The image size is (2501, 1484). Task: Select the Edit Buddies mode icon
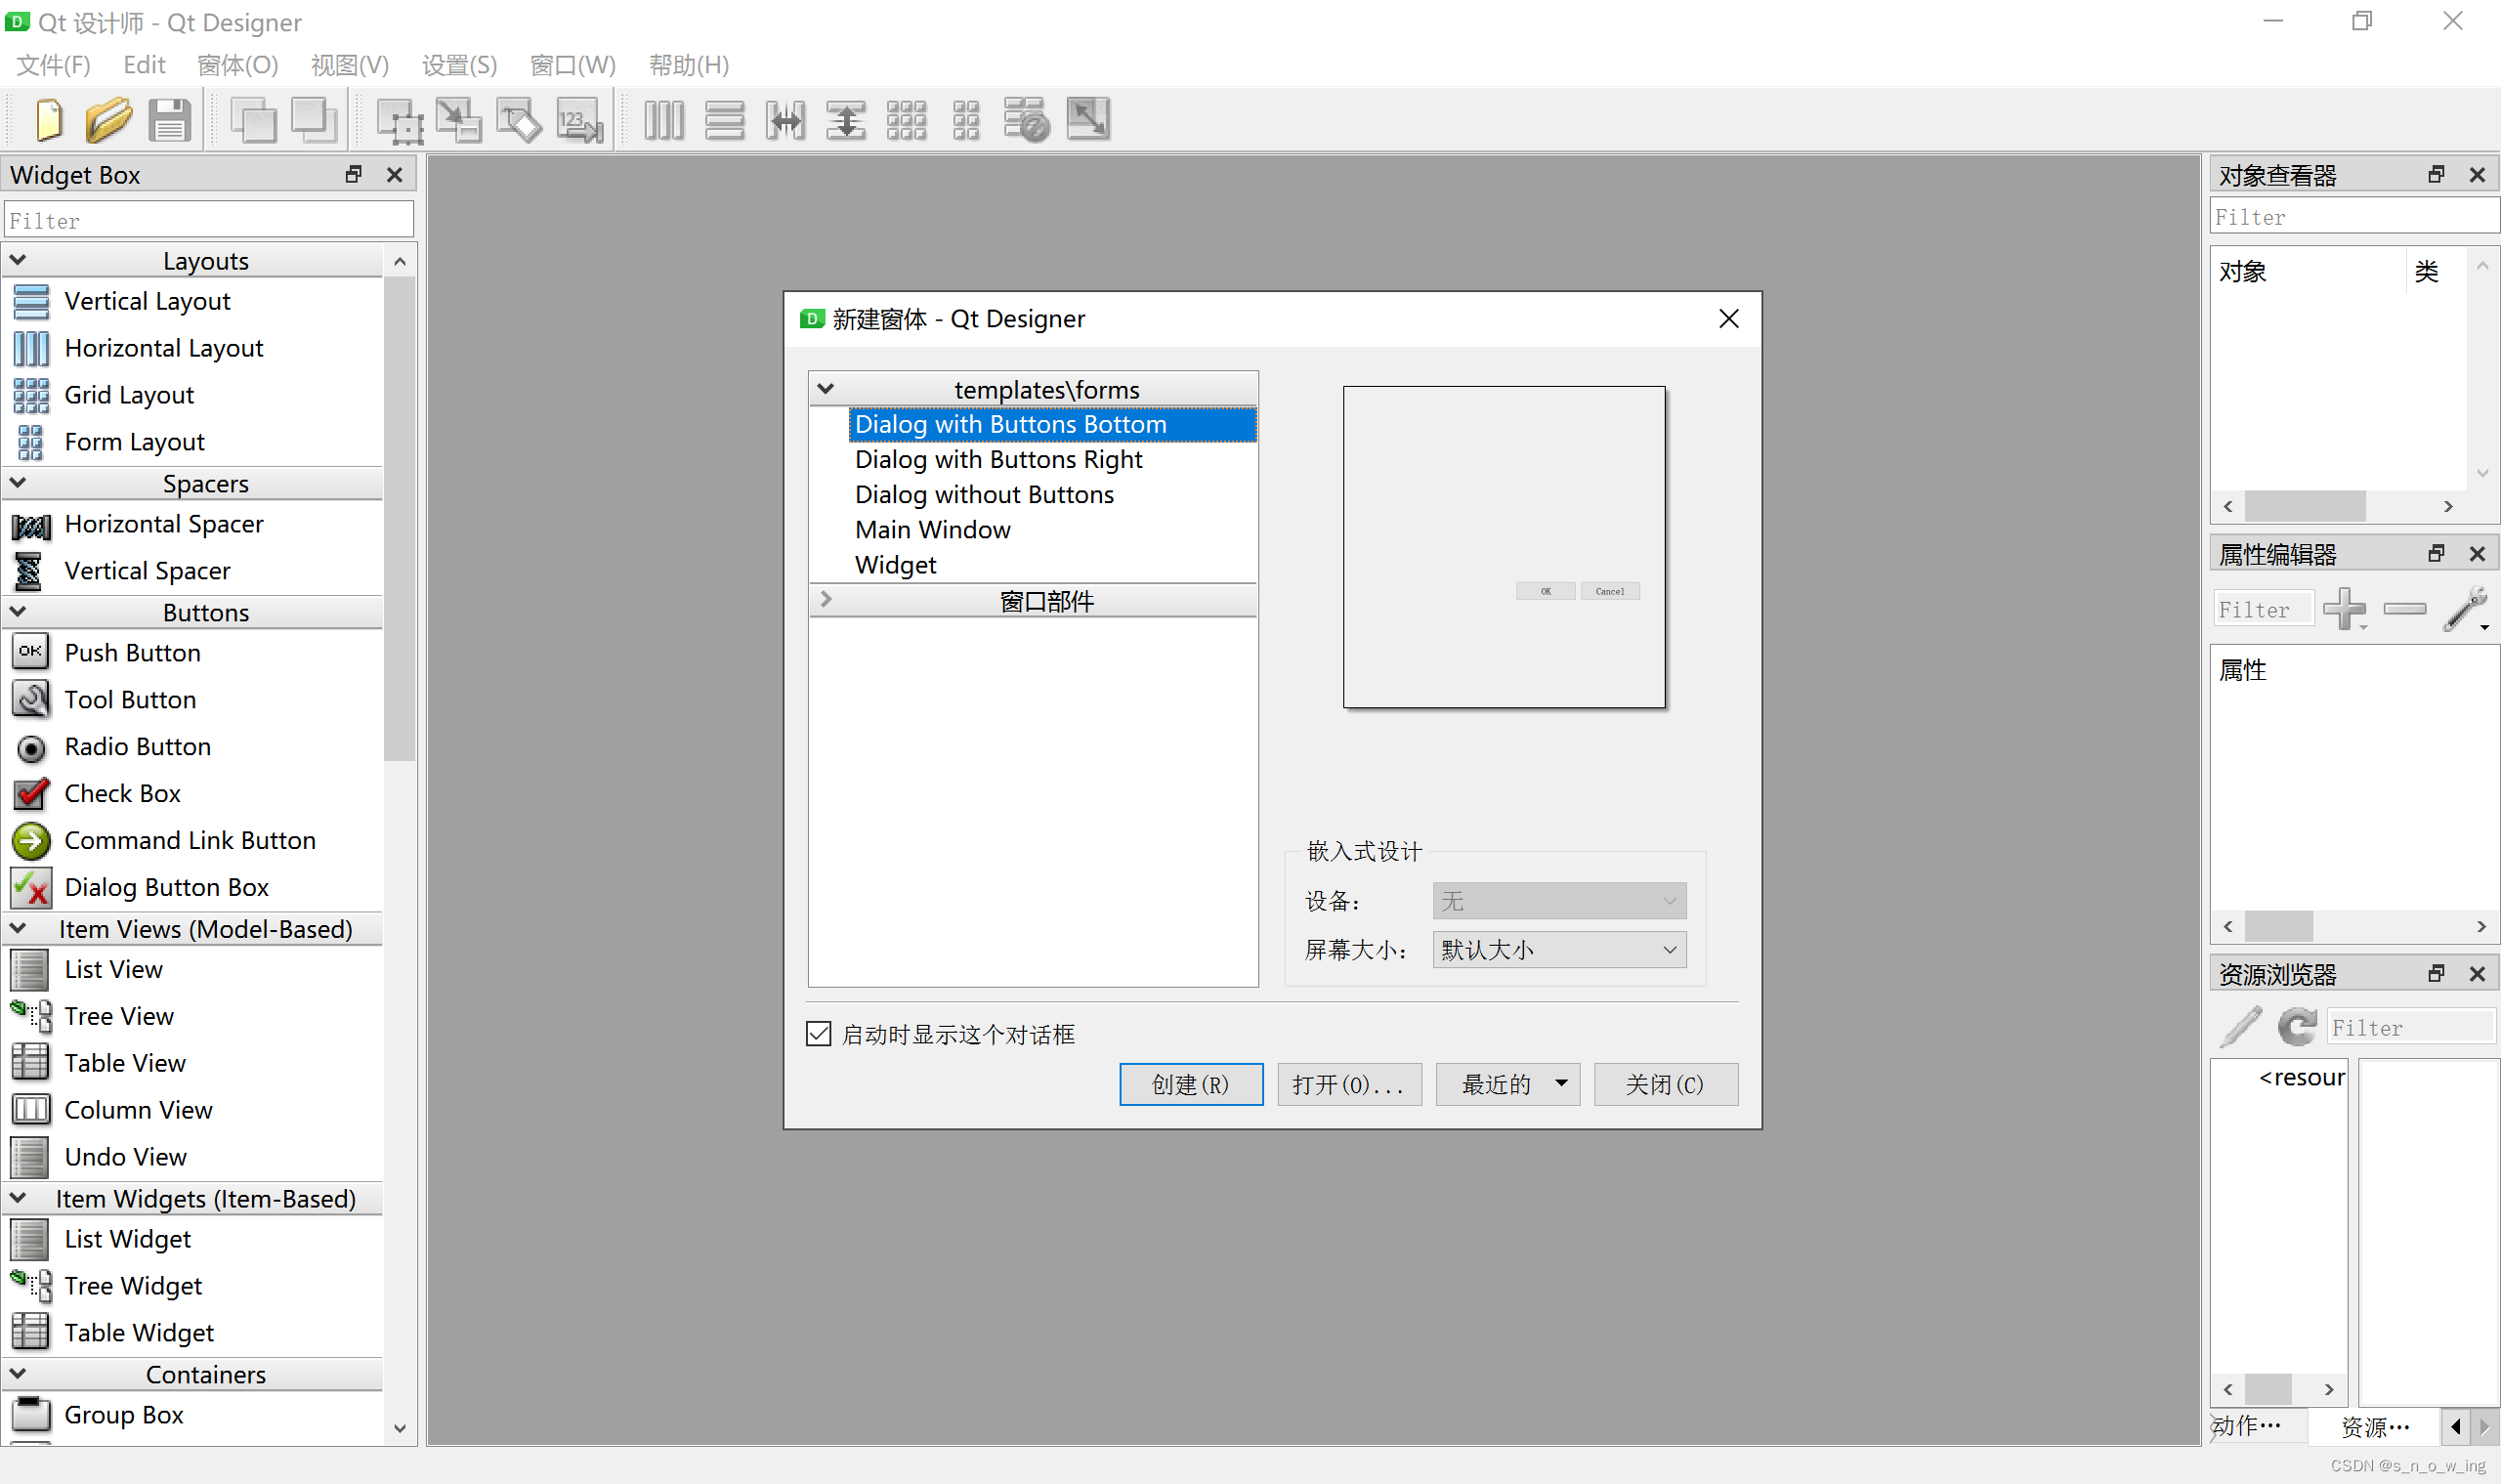[519, 120]
